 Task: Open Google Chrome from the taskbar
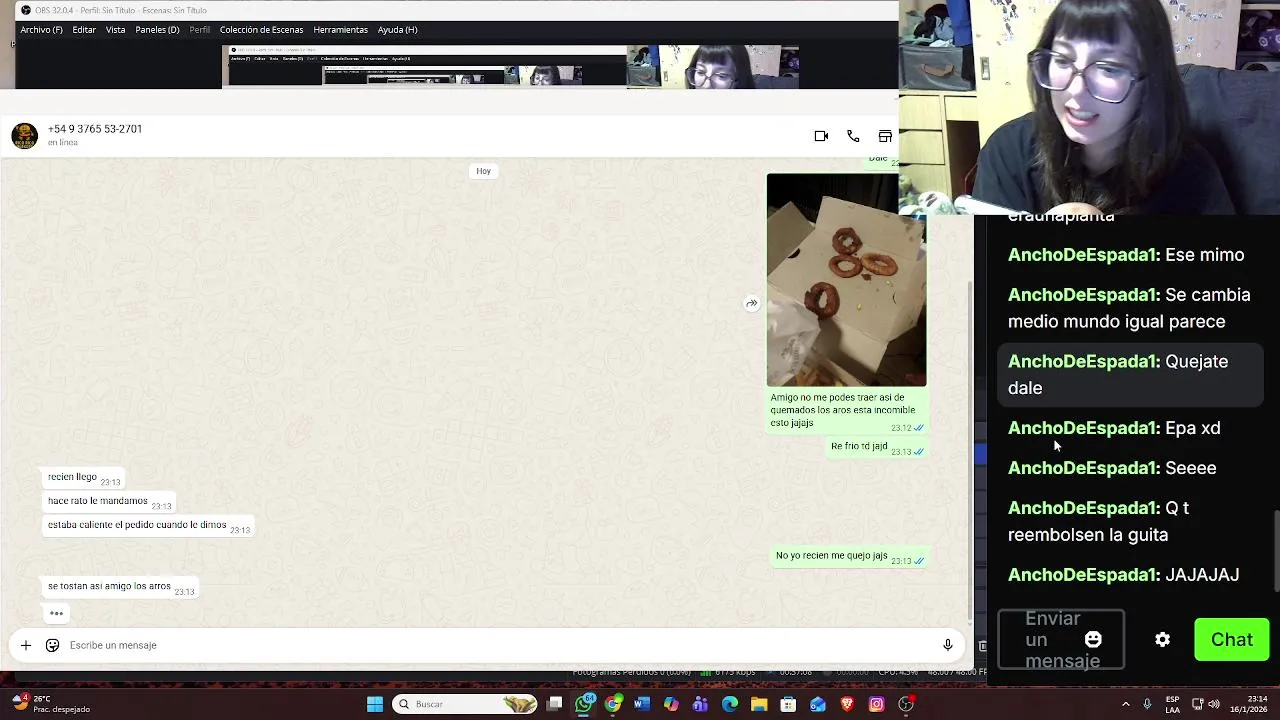(613, 704)
